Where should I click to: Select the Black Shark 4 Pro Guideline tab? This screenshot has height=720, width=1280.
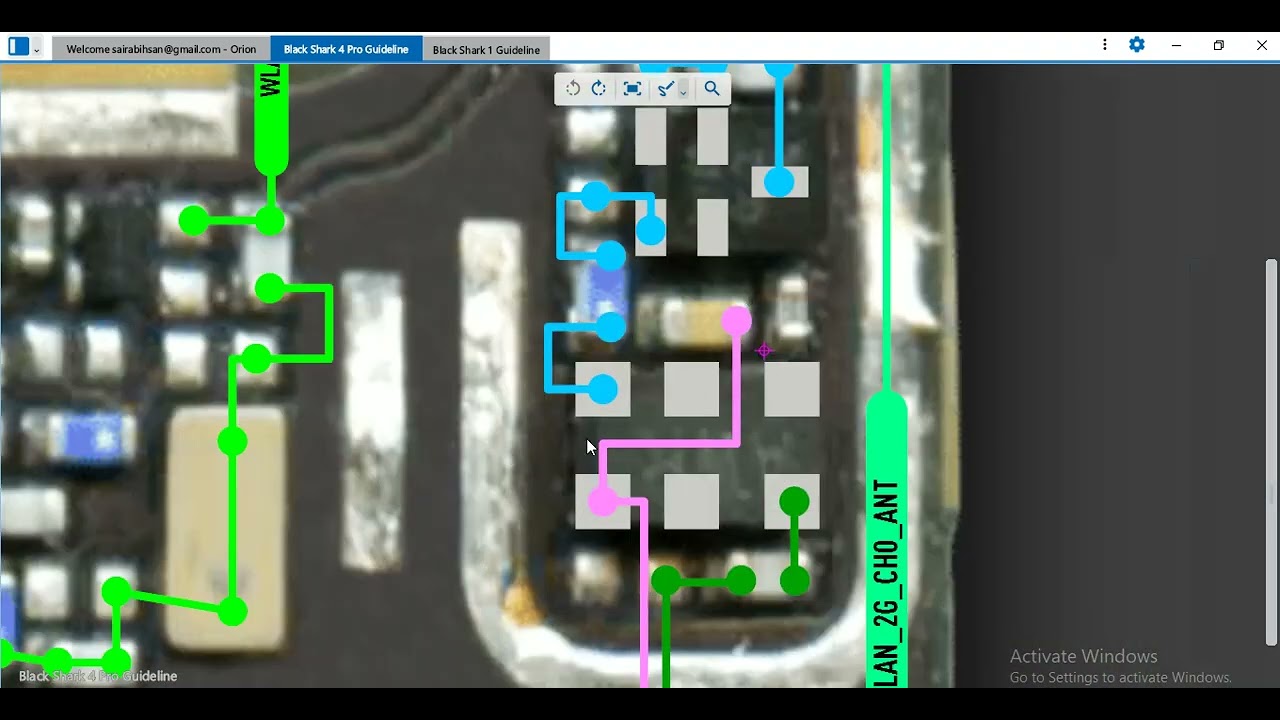346,49
